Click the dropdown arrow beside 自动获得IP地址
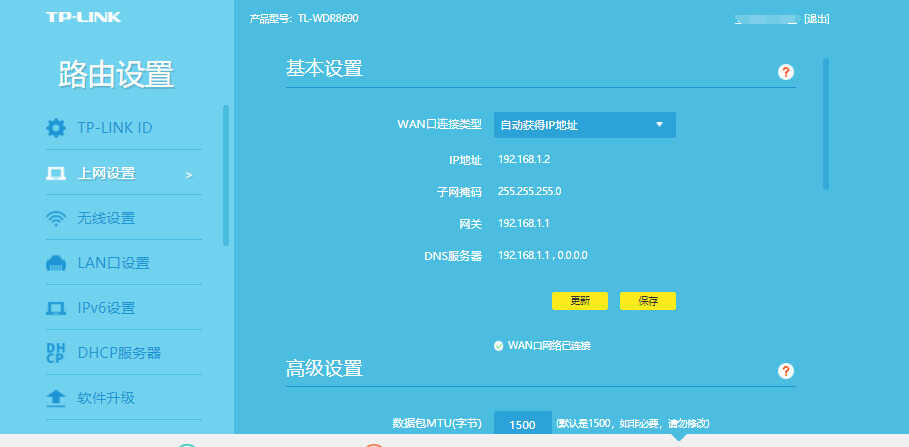This screenshot has height=447, width=909. pyautogui.click(x=659, y=125)
